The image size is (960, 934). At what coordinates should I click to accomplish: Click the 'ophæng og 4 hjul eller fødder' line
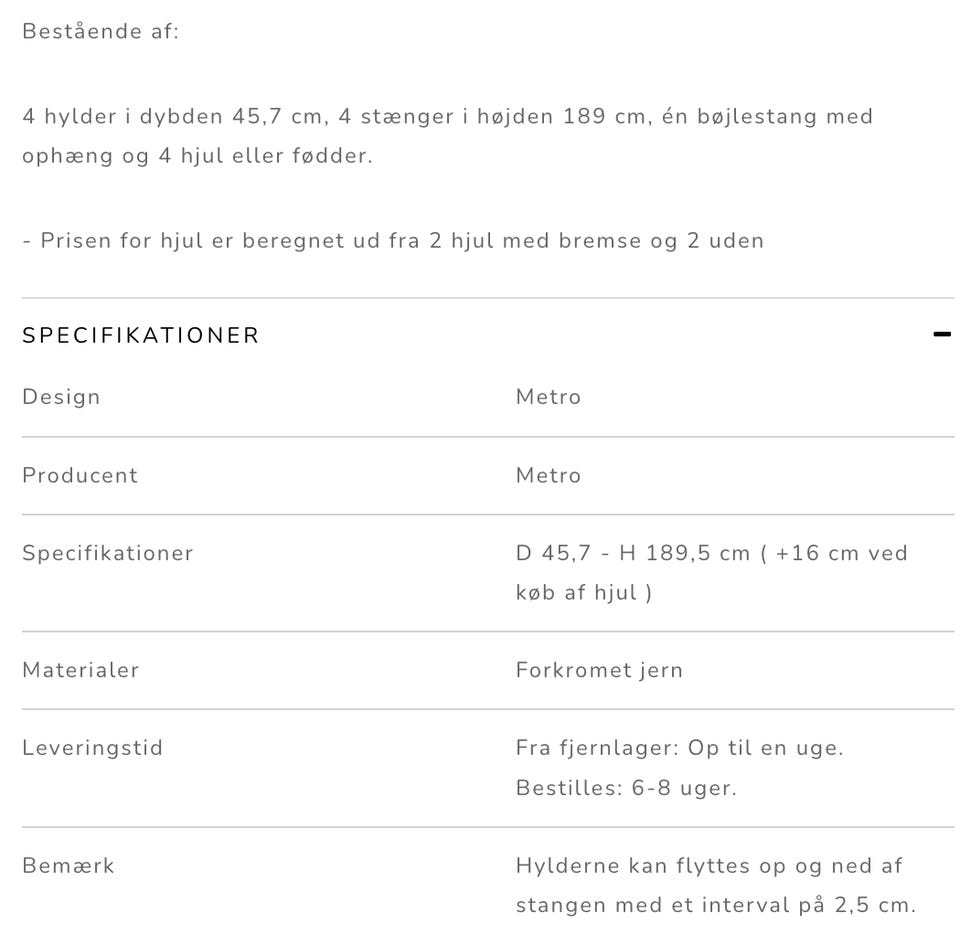pyautogui.click(x=197, y=156)
